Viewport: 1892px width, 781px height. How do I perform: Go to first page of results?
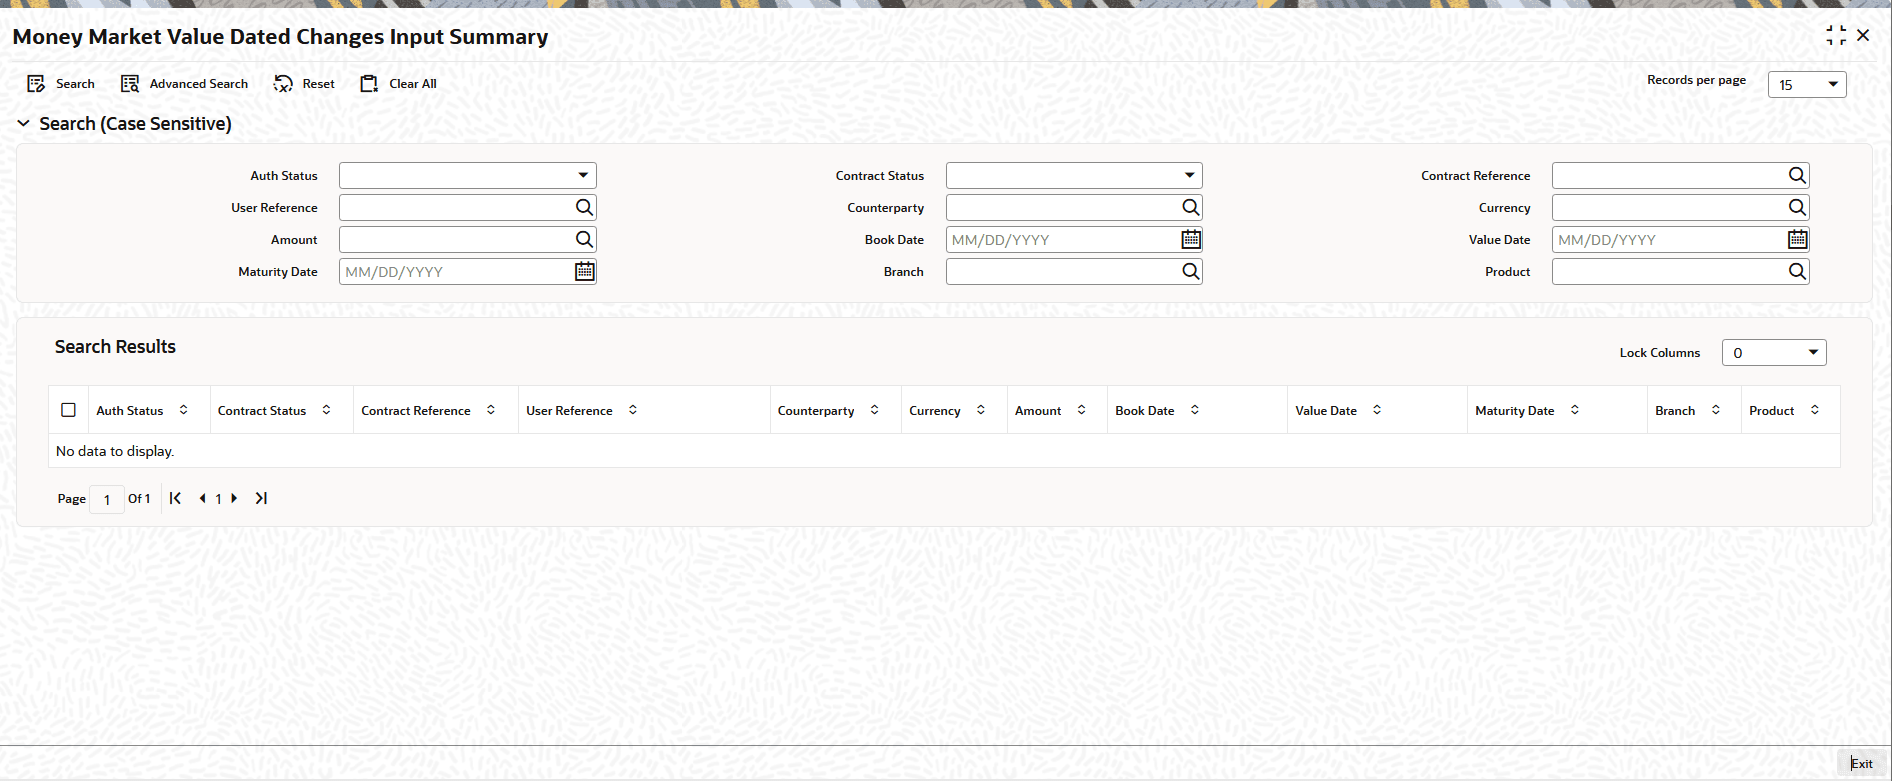pyautogui.click(x=175, y=498)
